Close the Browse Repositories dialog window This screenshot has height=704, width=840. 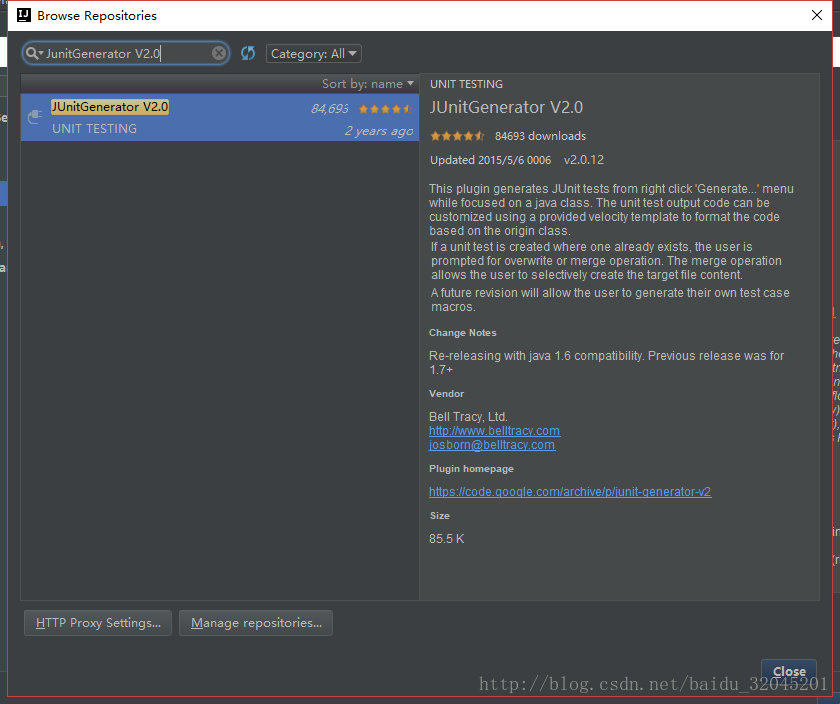pyautogui.click(x=816, y=15)
